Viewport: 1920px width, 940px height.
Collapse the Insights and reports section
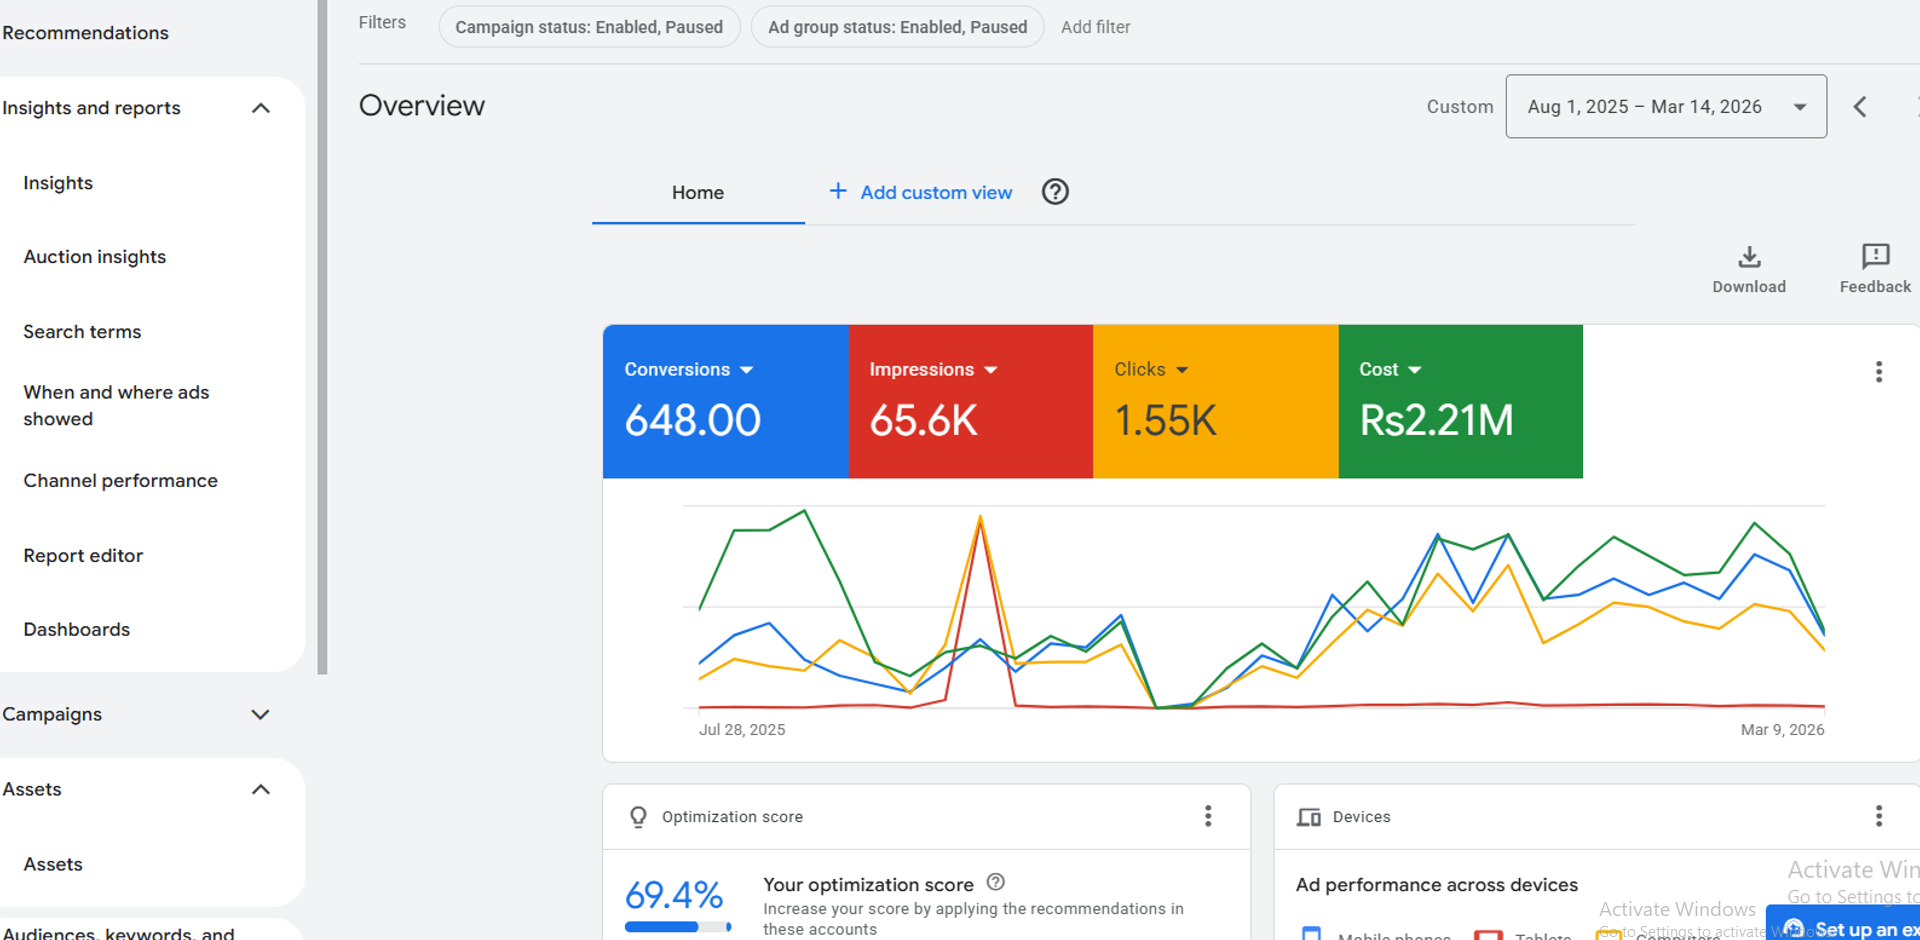261,108
